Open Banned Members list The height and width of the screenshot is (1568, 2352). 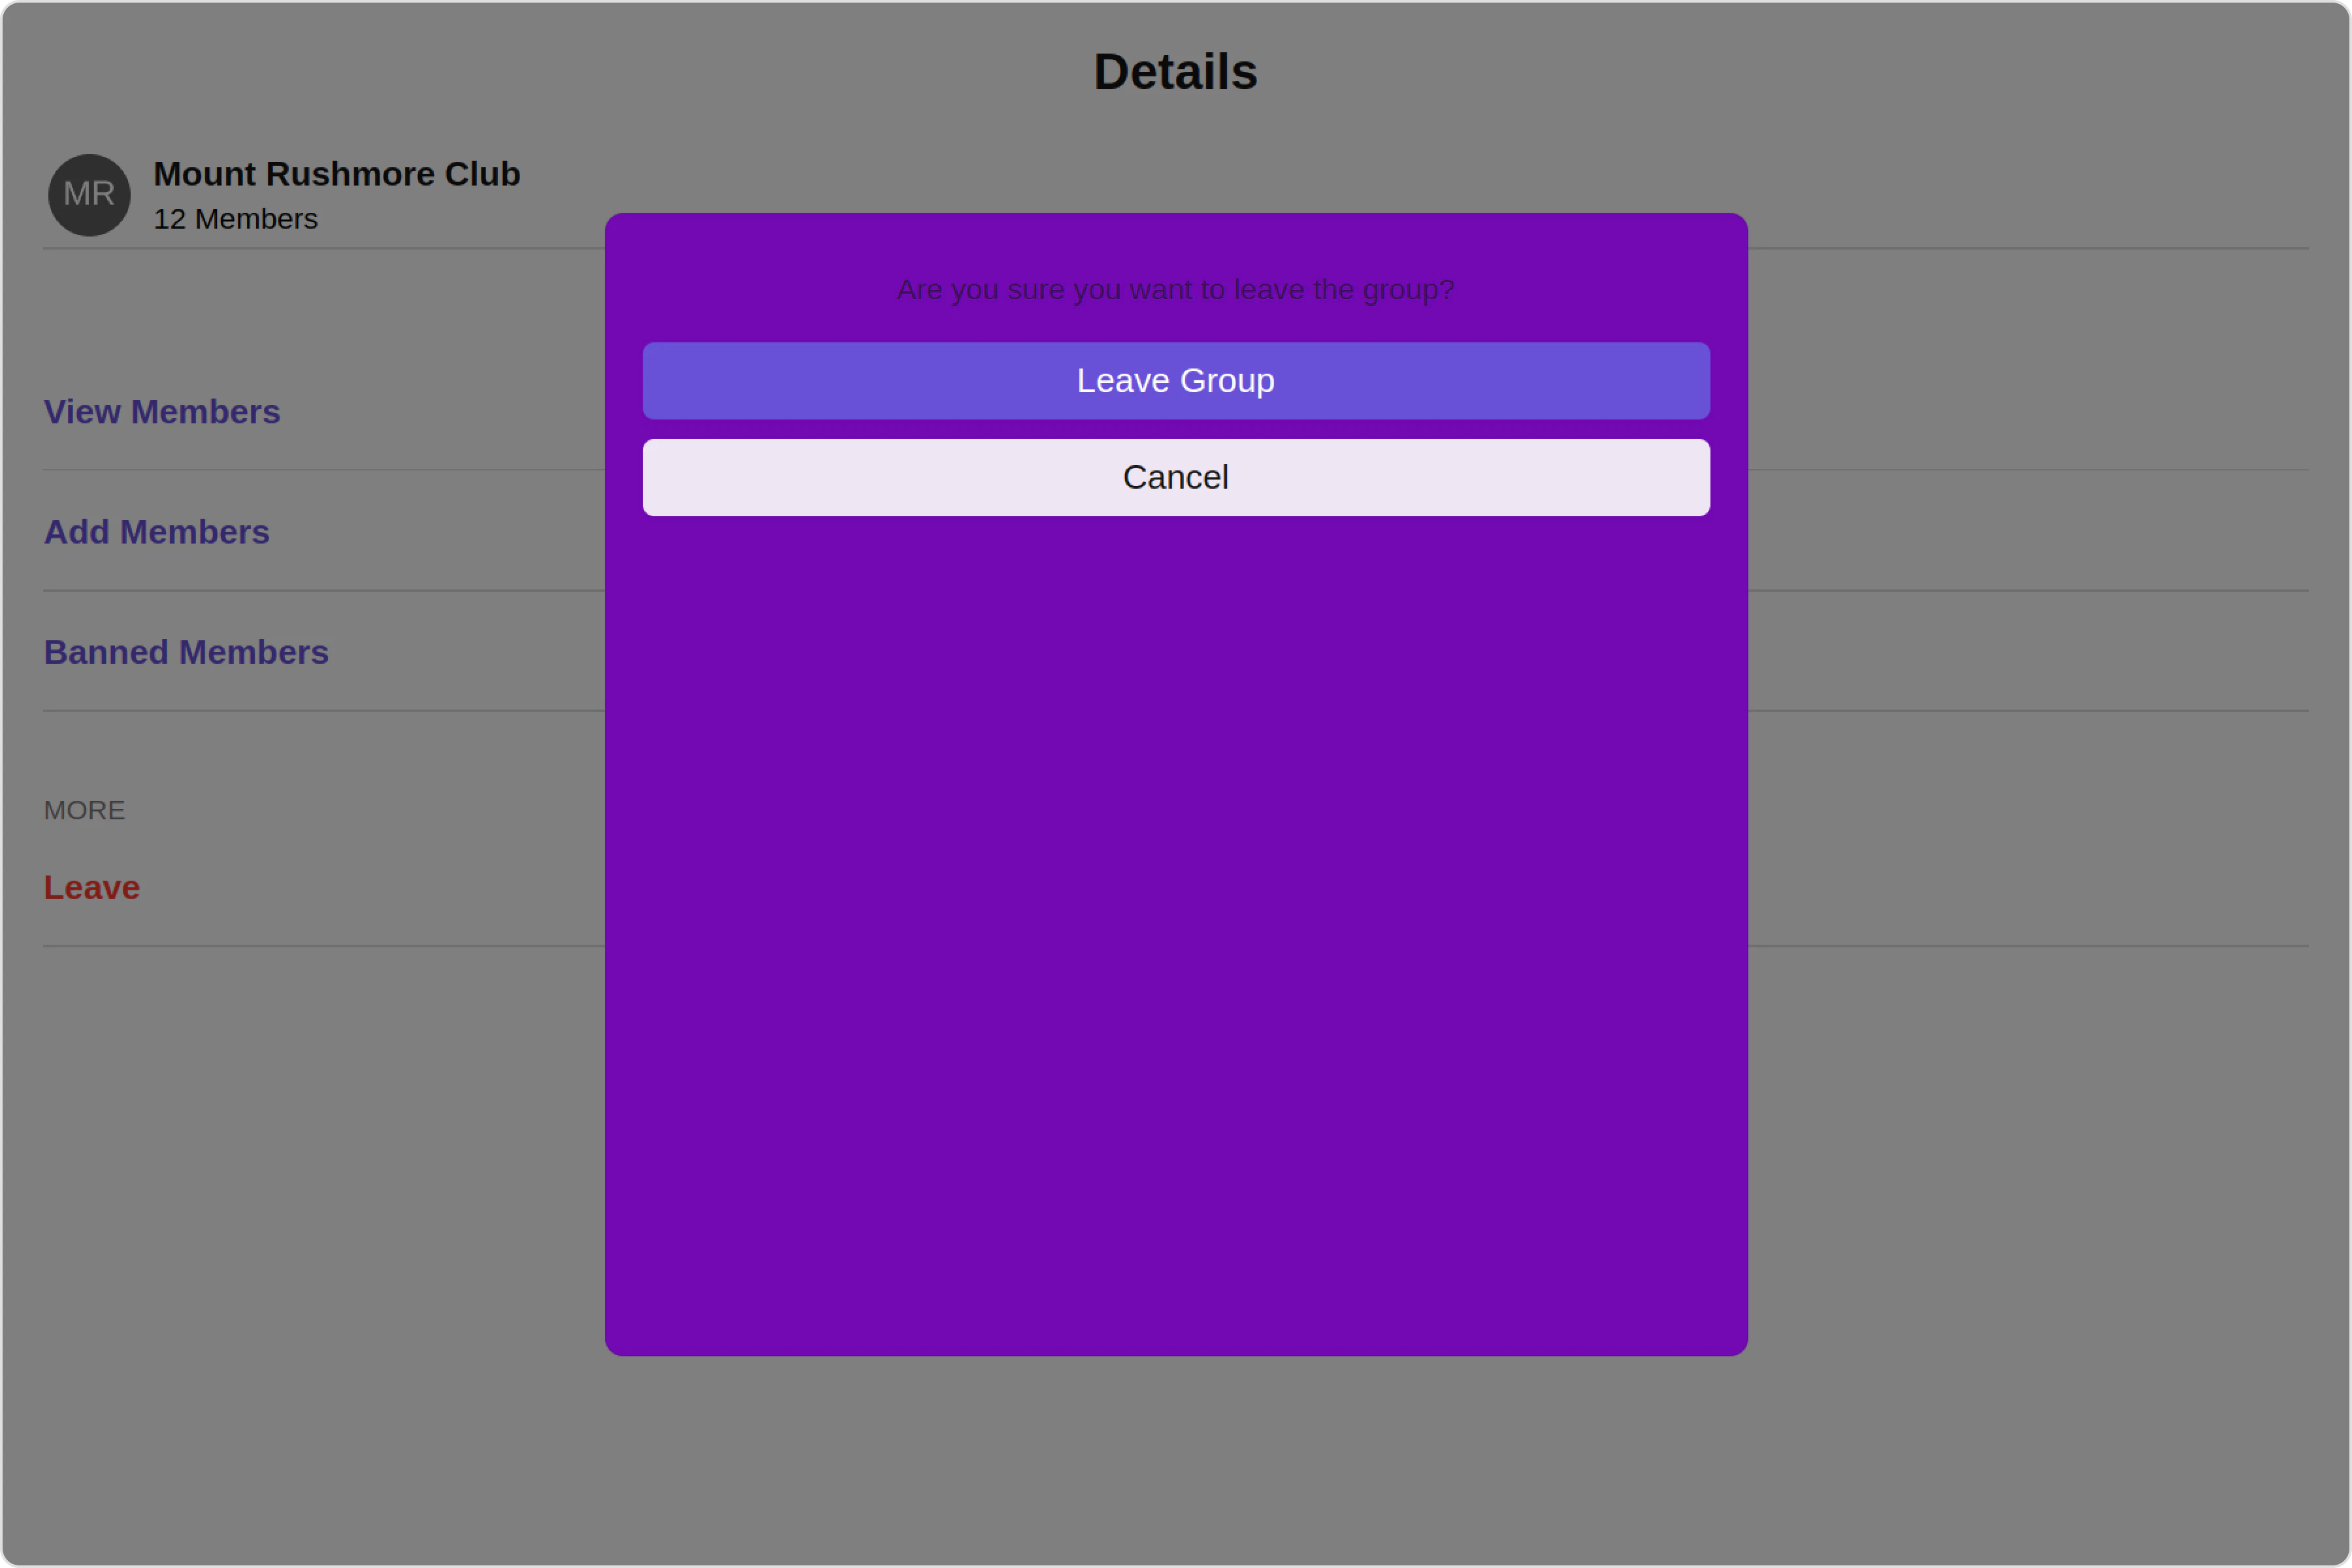click(x=186, y=652)
